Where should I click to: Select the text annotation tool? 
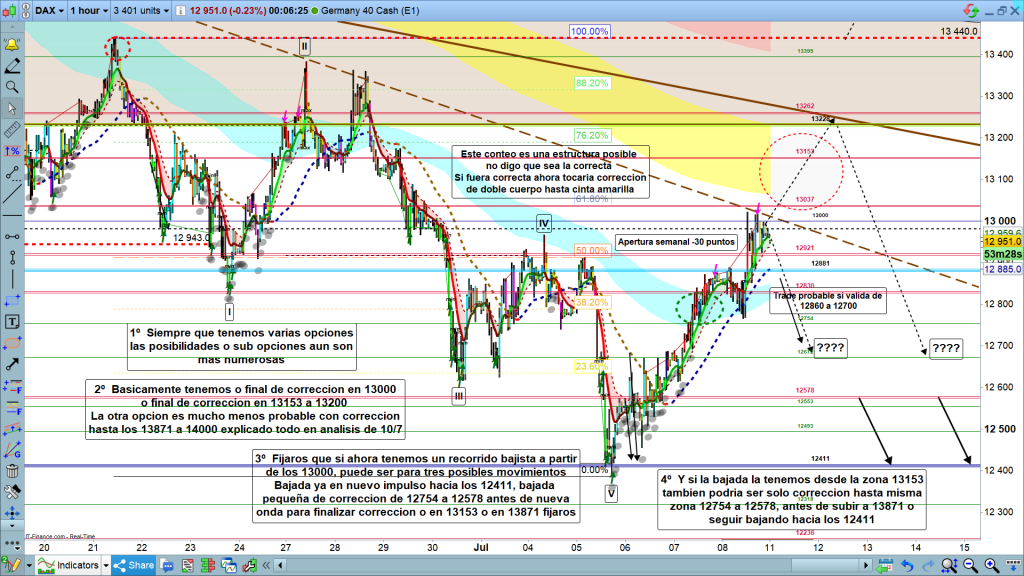coord(12,322)
